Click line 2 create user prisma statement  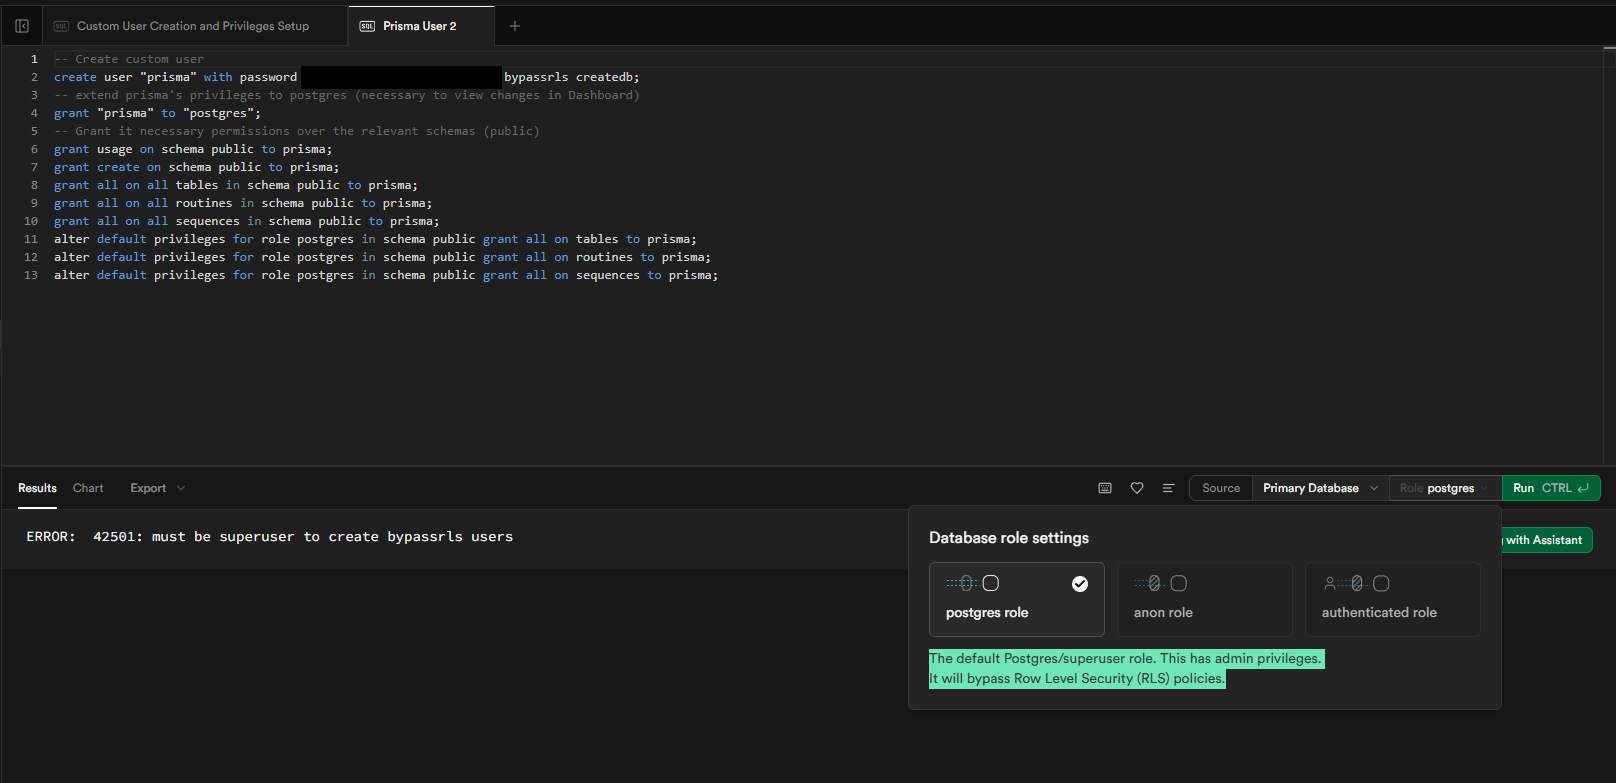347,77
